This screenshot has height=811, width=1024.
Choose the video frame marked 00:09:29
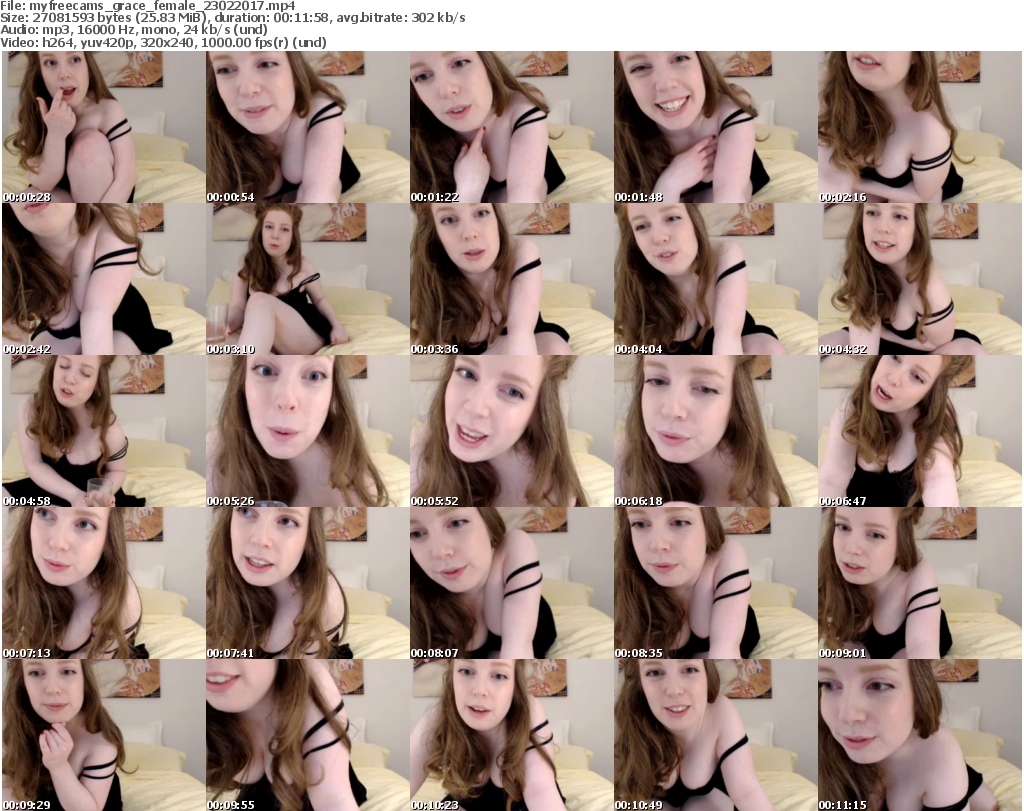pyautogui.click(x=104, y=735)
